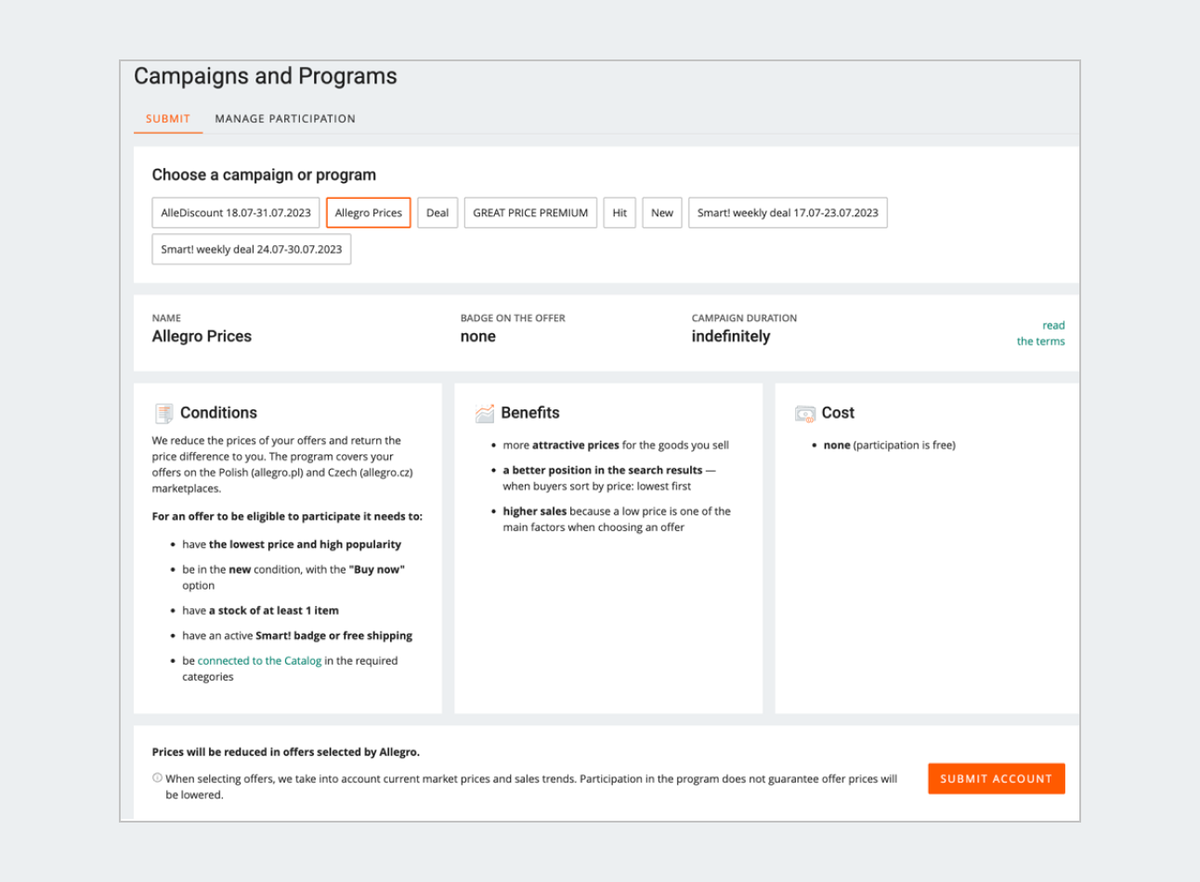Select the AlleDiscount 18.07-31.07.2023 campaign
Screen dimensions: 1200x882
(236, 213)
